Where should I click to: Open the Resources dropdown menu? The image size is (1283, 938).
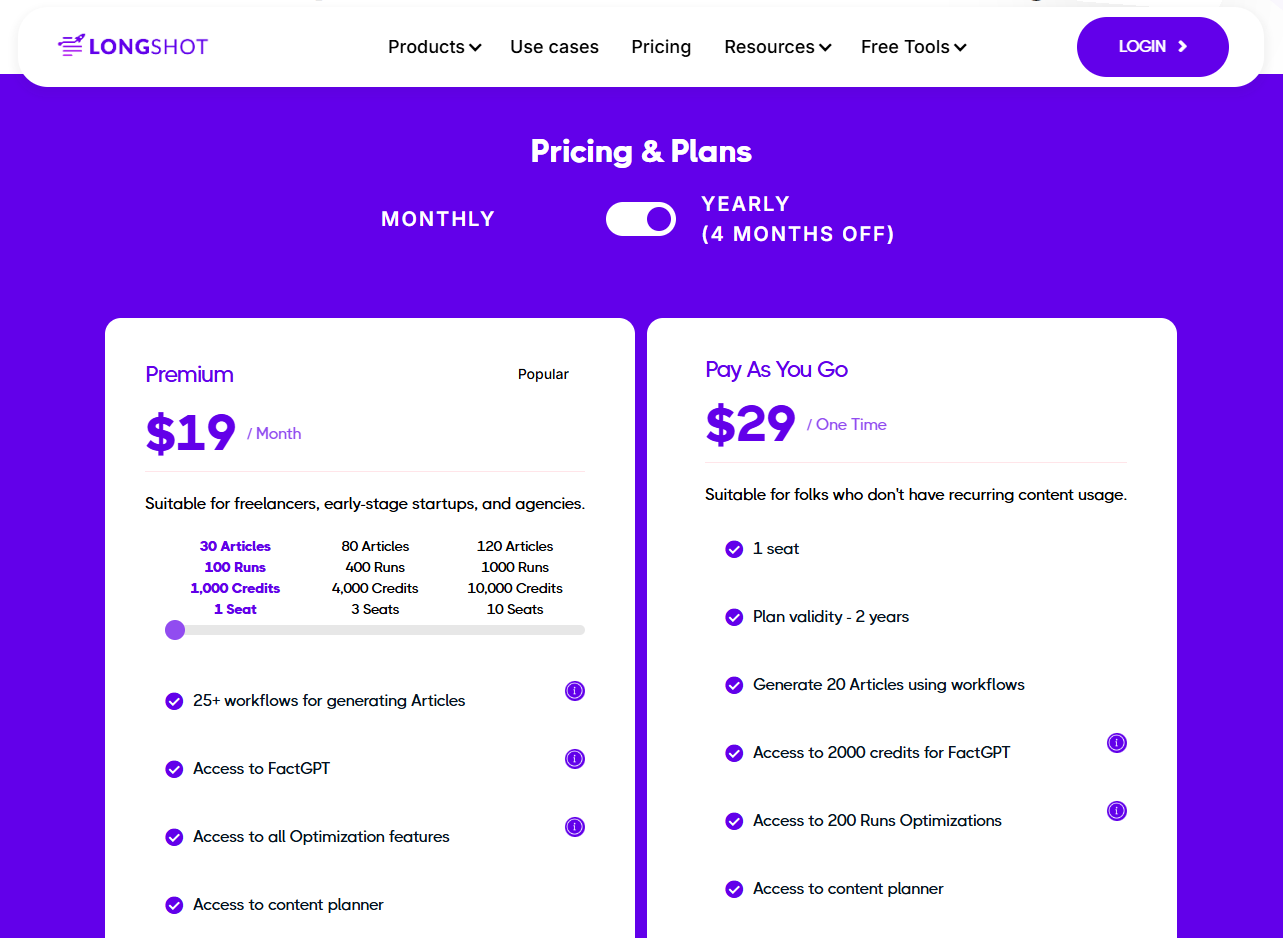click(x=777, y=47)
